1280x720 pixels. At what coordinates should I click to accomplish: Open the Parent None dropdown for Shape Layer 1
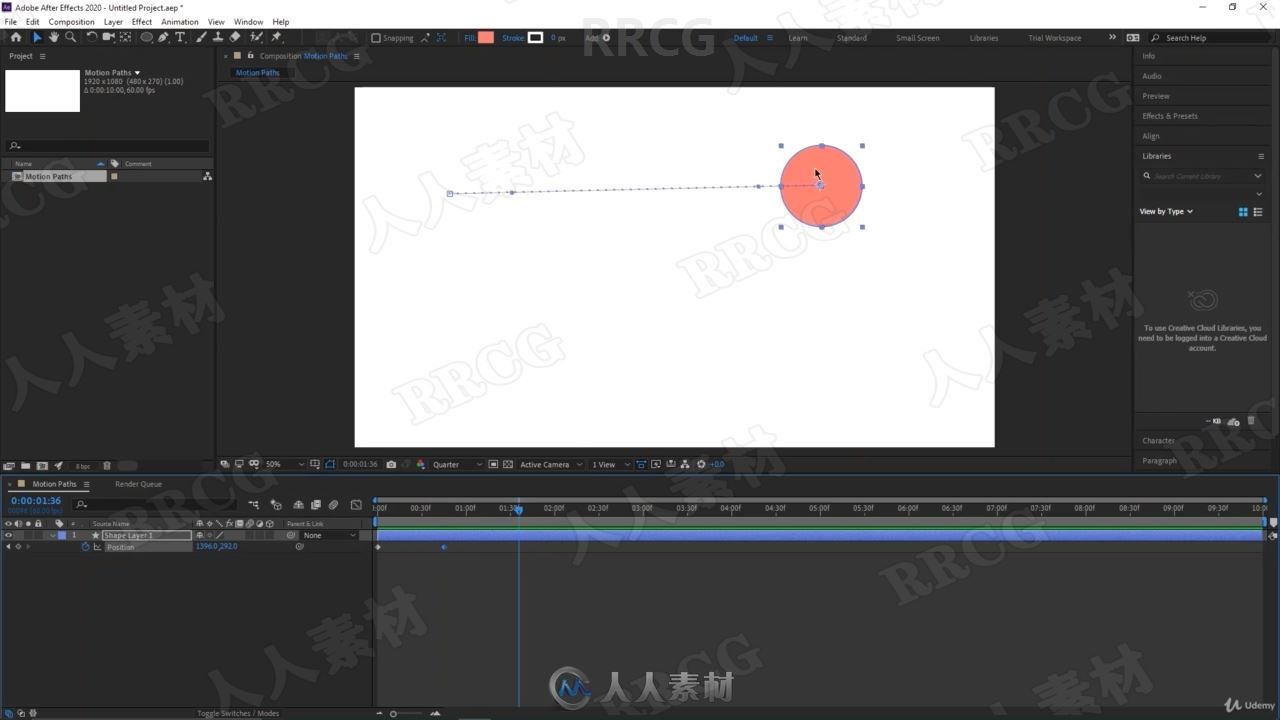click(329, 535)
